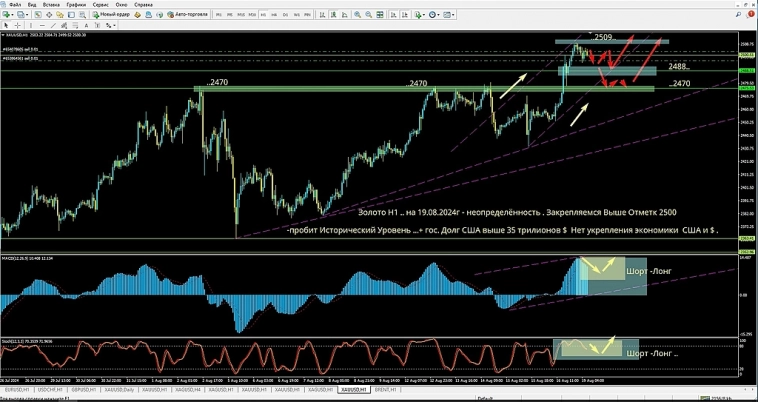Tile chart windows

[380, 14]
